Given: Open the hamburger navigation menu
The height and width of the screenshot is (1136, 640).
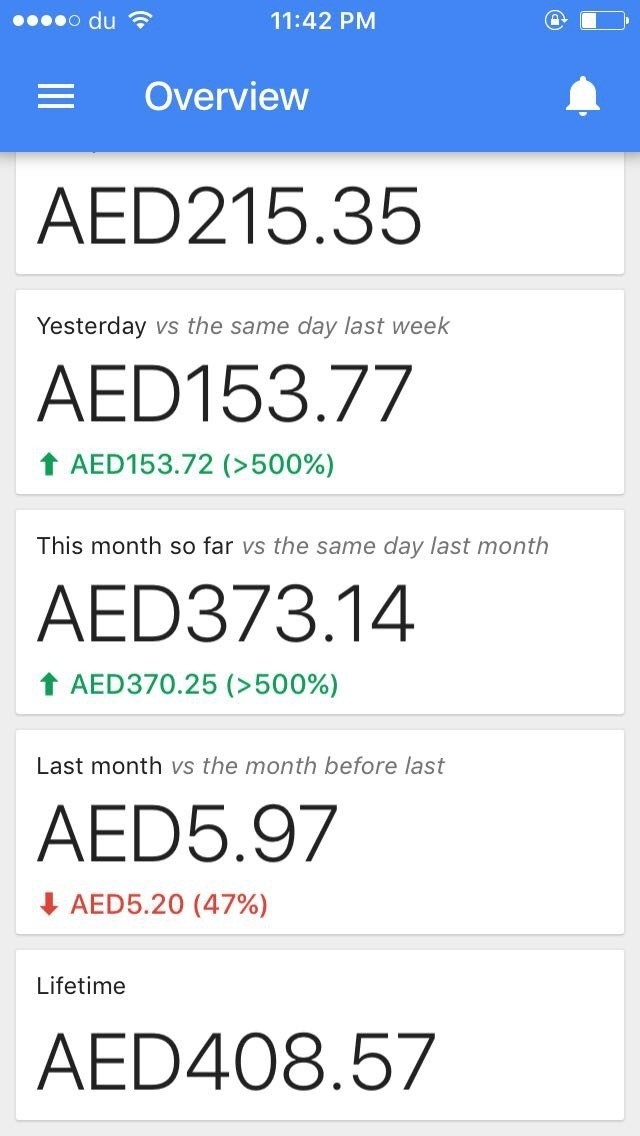Looking at the screenshot, I should click(x=56, y=96).
